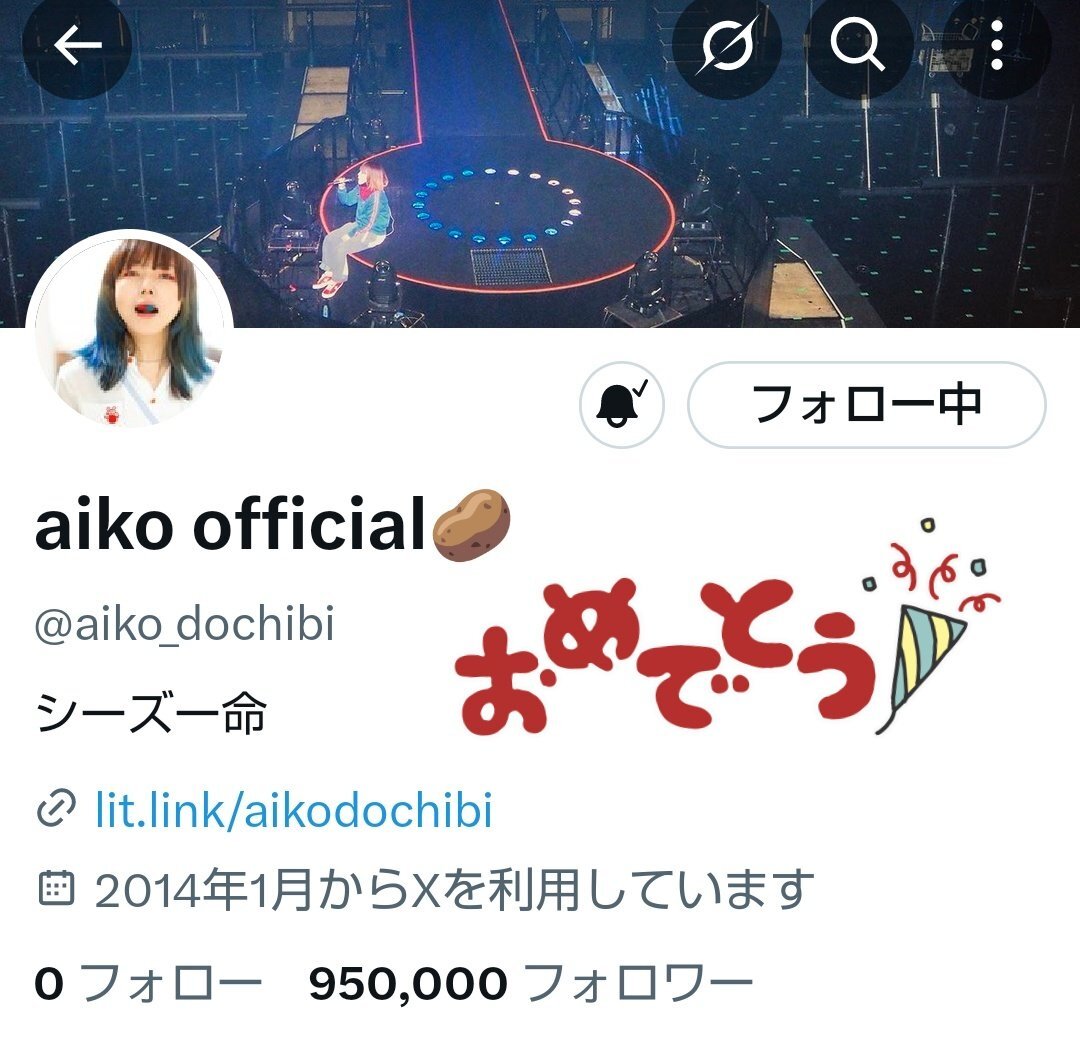Image resolution: width=1080 pixels, height=1045 pixels.
Task: Tap the striped party hat graphic
Action: (923, 667)
